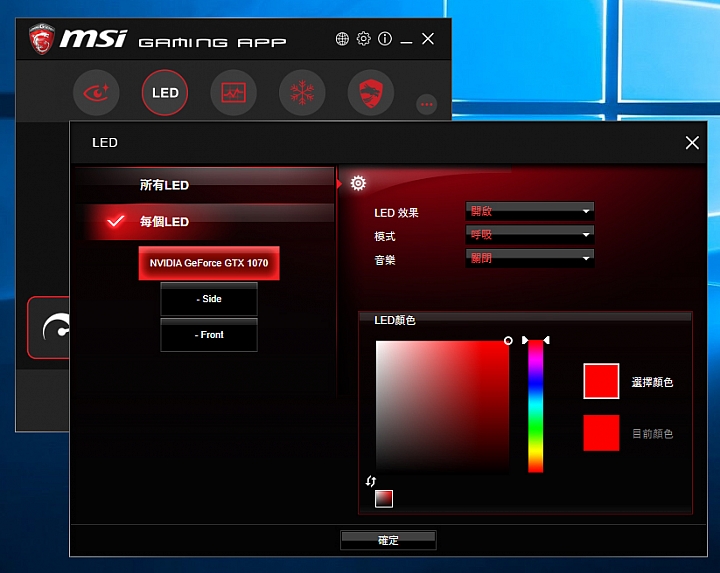
Task: Click the MSI dragon logo
Action: 42,39
